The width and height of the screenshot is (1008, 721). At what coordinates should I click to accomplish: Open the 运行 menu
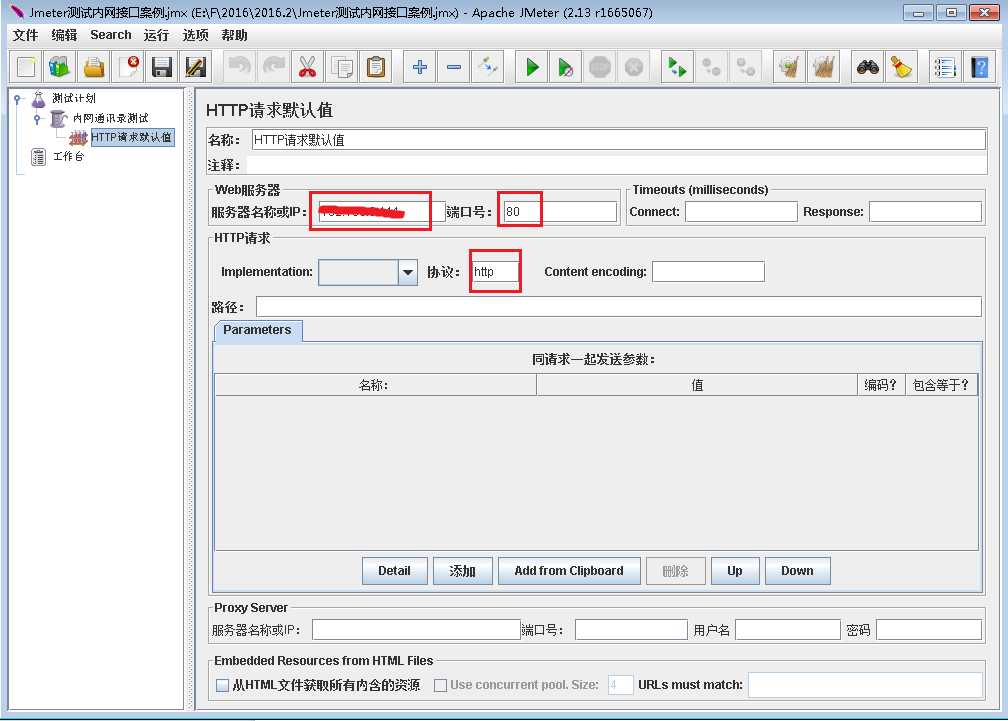156,35
